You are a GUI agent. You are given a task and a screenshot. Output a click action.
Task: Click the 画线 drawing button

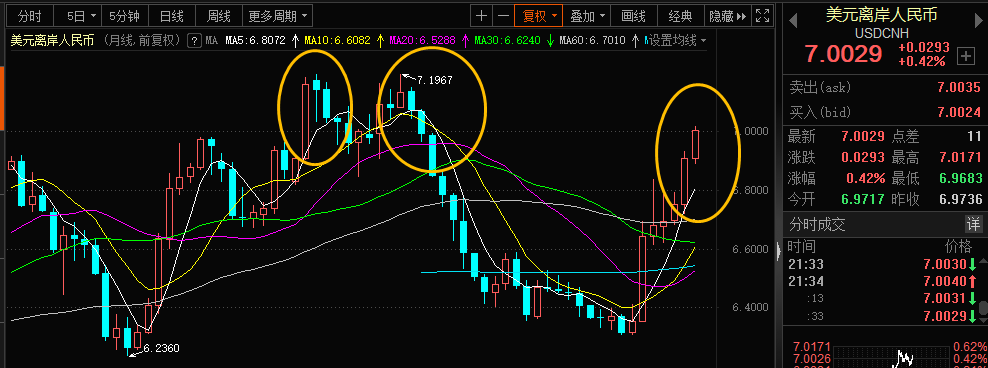point(633,16)
